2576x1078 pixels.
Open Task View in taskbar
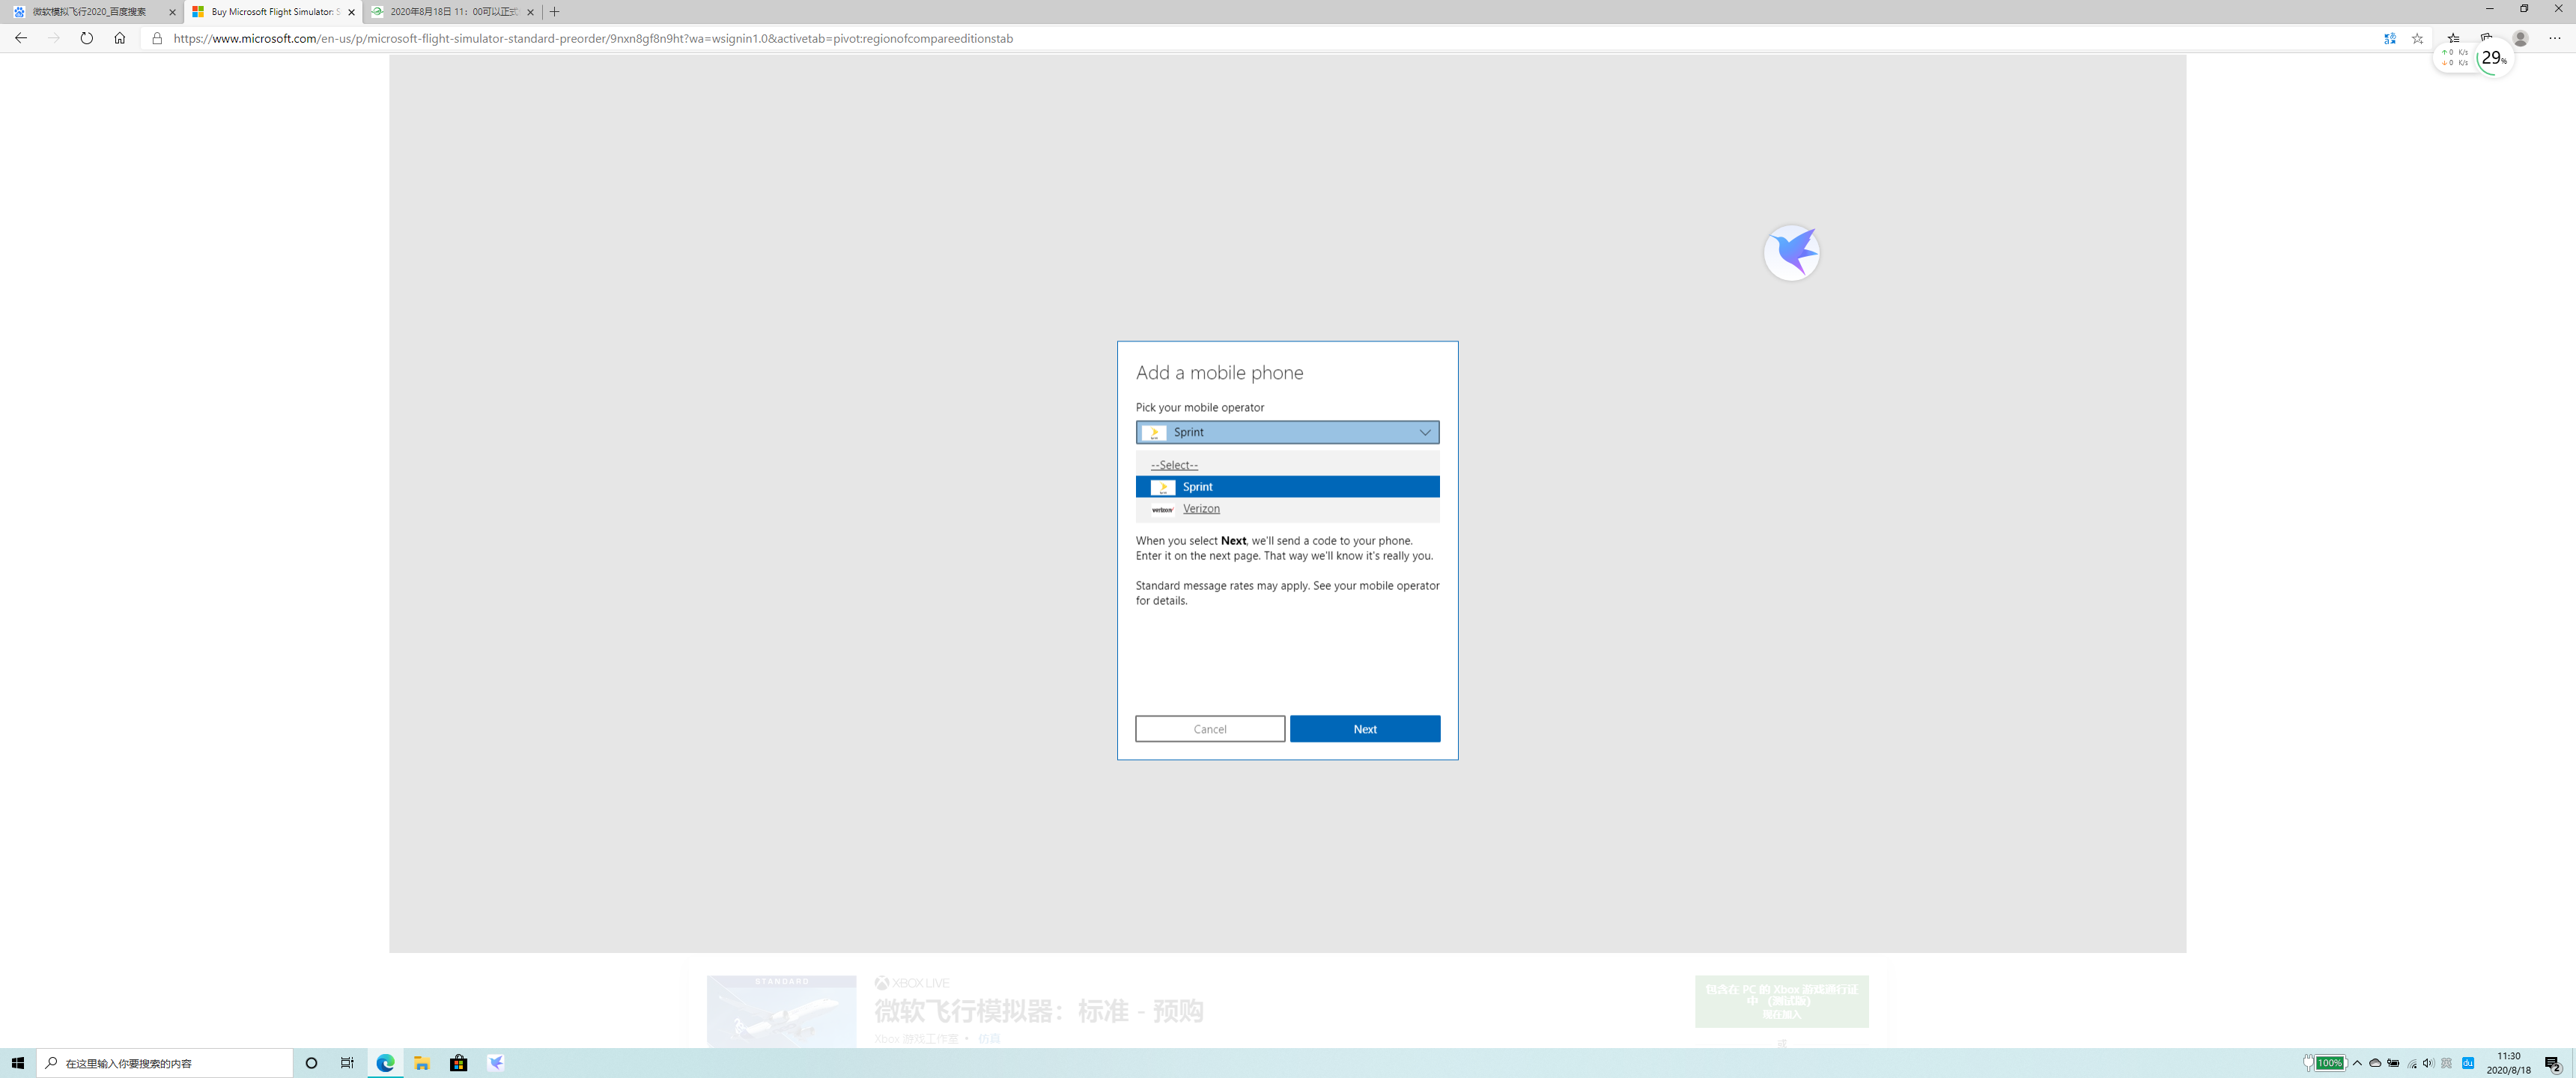pyautogui.click(x=347, y=1063)
